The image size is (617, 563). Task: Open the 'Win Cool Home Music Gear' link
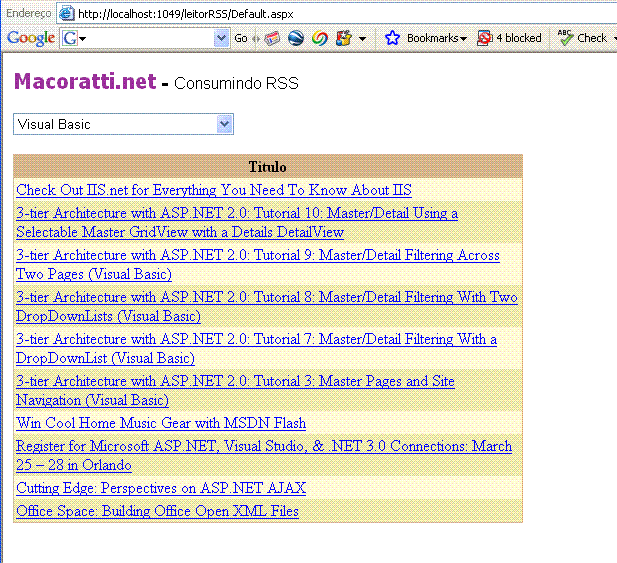pyautogui.click(x=161, y=423)
